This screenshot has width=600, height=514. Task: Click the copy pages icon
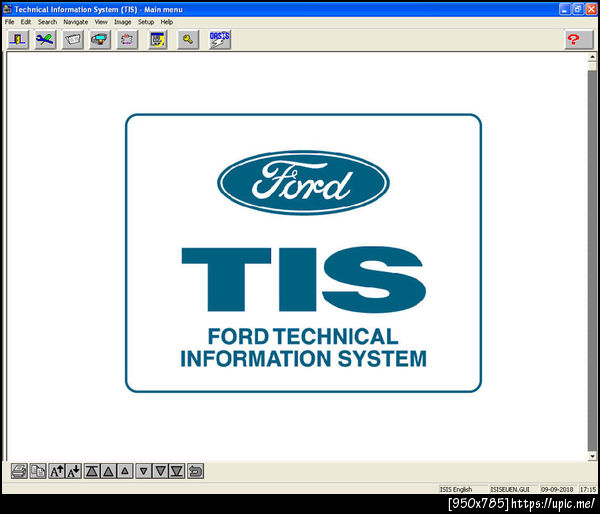pos(38,471)
